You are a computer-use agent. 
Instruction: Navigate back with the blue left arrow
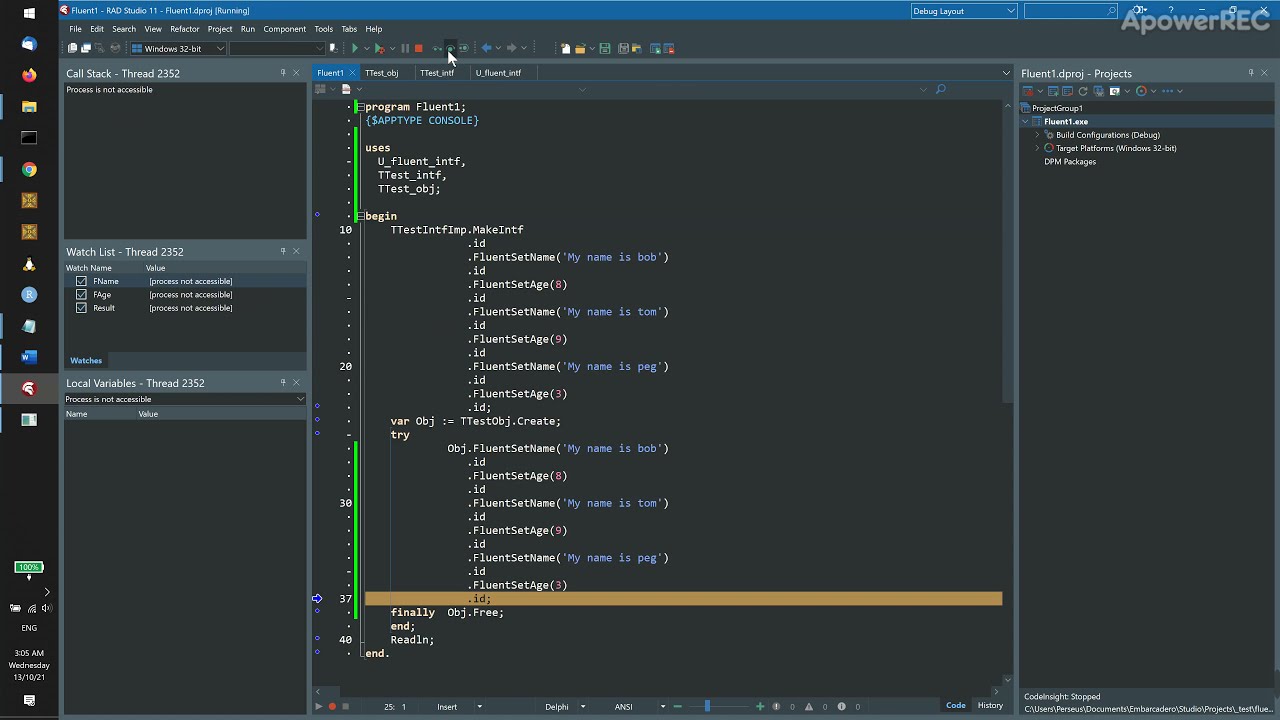pos(486,48)
